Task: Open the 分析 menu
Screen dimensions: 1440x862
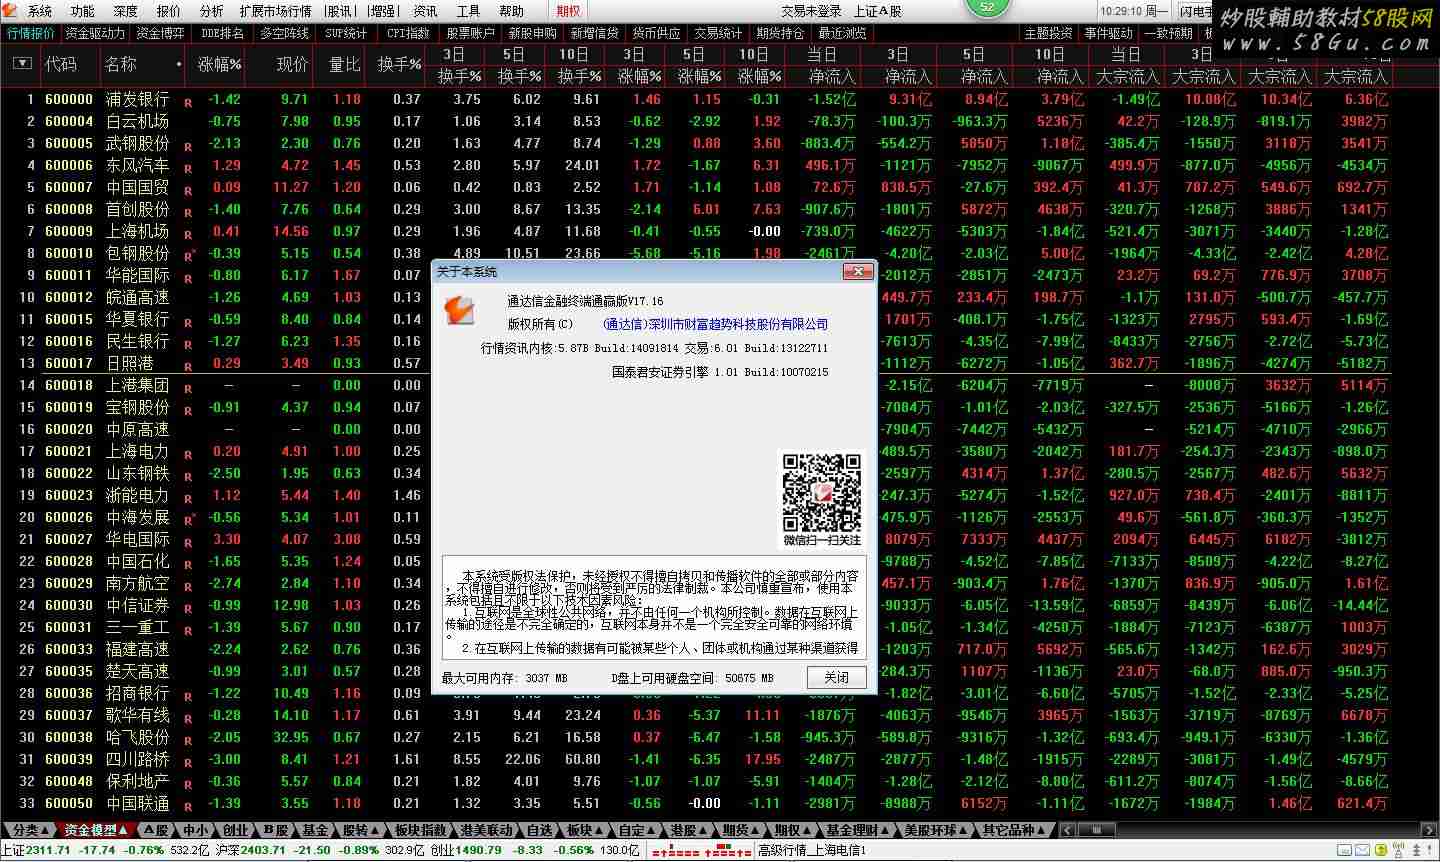Action: [211, 11]
